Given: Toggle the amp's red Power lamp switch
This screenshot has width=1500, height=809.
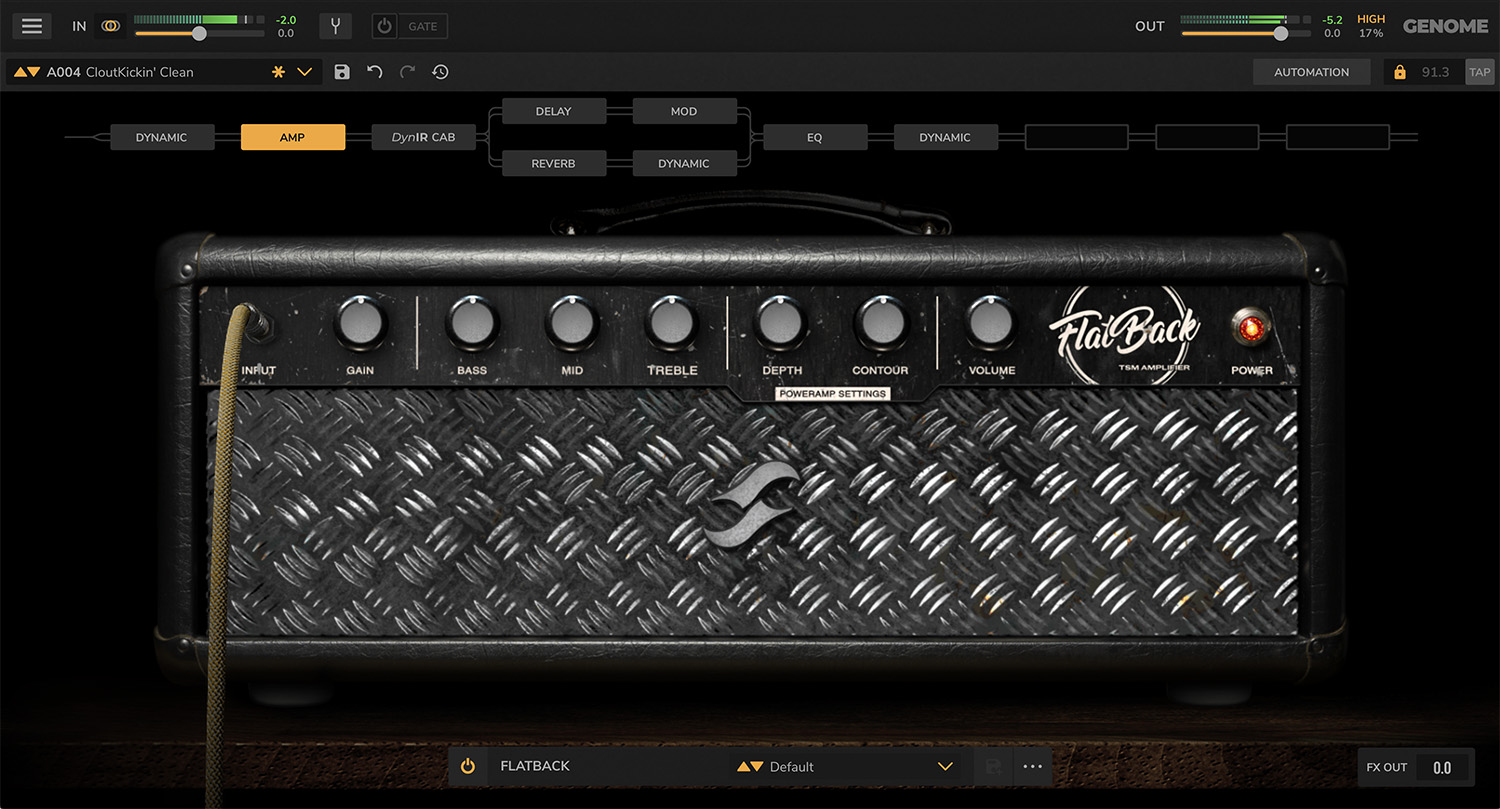Looking at the screenshot, I should point(1251,327).
